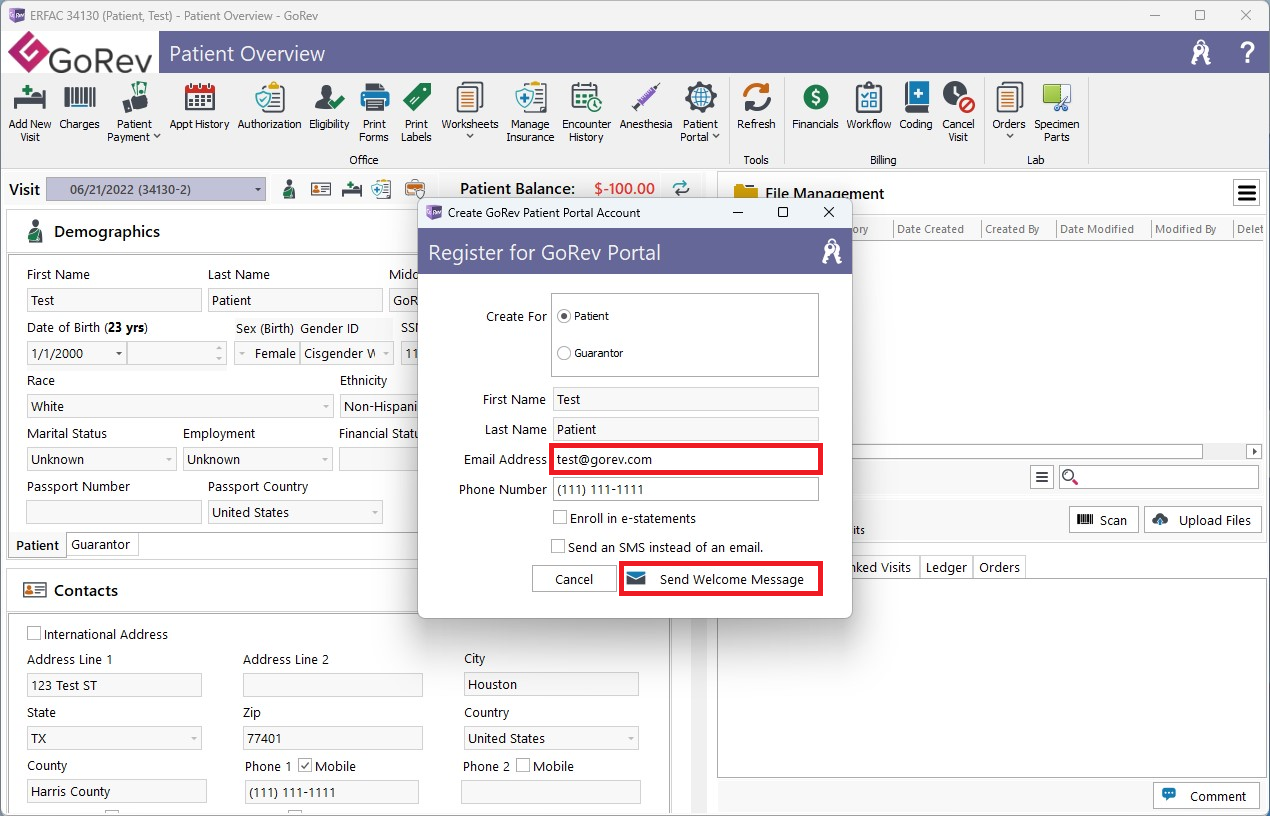
Task: Click the File Management hamburger menu icon
Action: point(1246,193)
